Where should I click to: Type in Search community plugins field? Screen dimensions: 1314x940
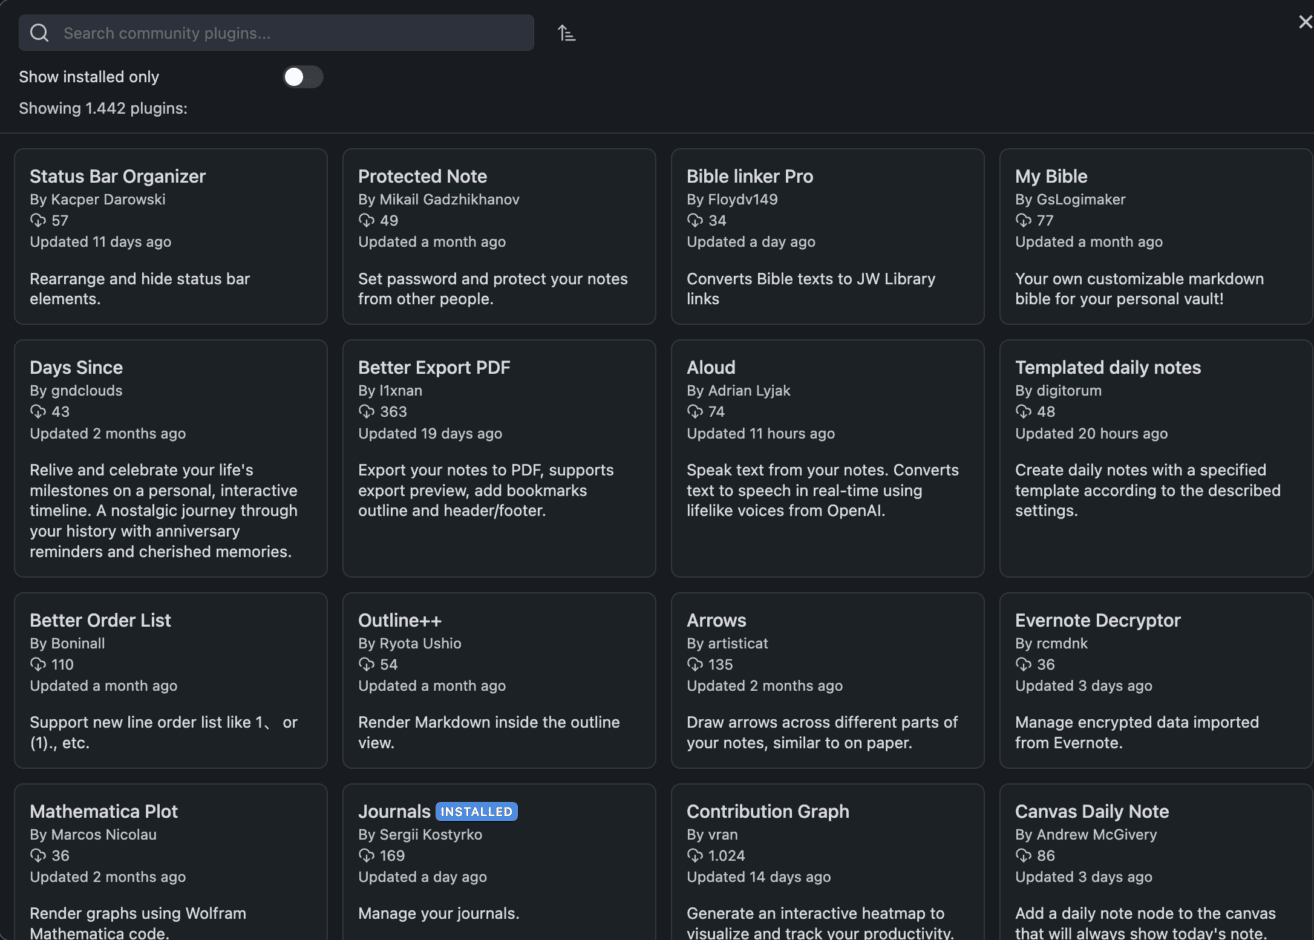click(x=290, y=33)
